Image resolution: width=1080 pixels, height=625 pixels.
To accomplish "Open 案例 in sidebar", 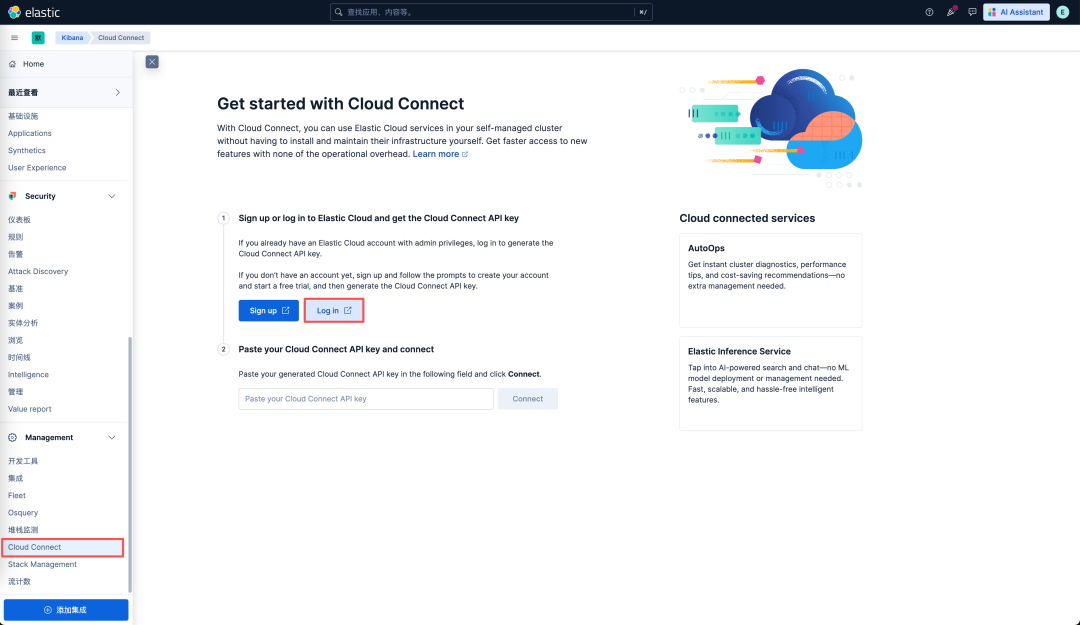I will 15,306.
